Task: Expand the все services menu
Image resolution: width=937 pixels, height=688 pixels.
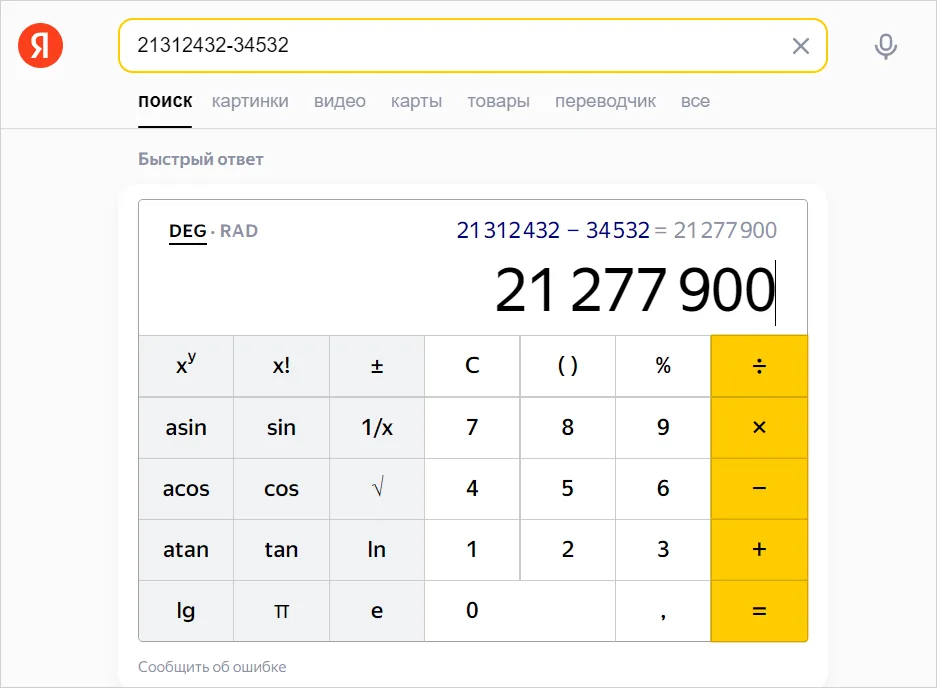Action: [695, 101]
